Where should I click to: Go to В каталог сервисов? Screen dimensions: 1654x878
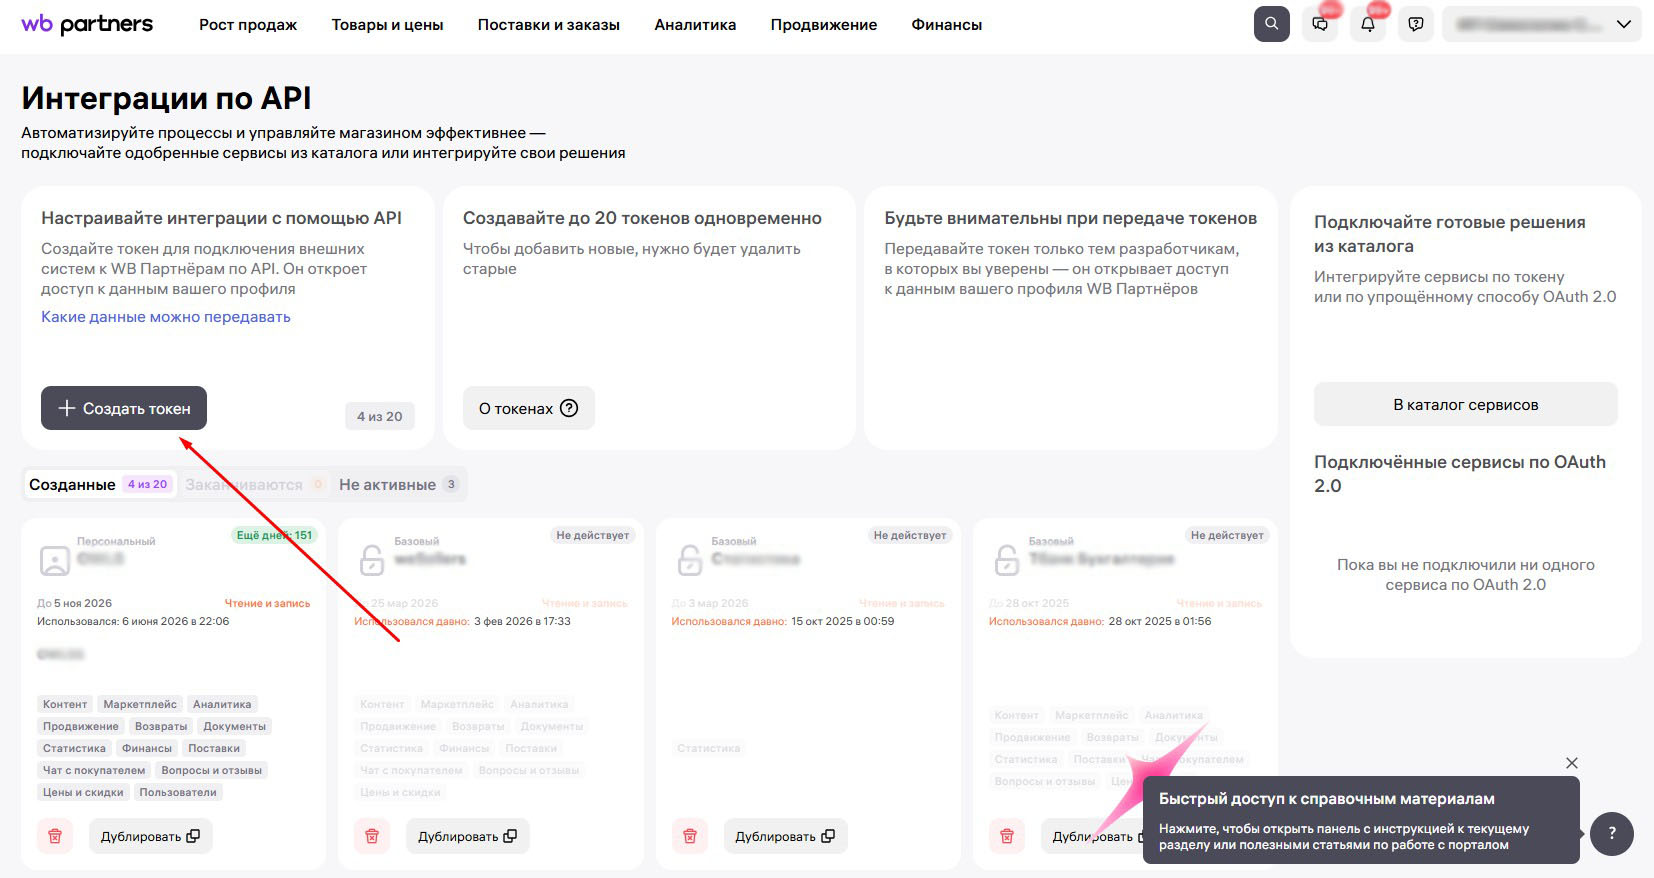(x=1465, y=404)
